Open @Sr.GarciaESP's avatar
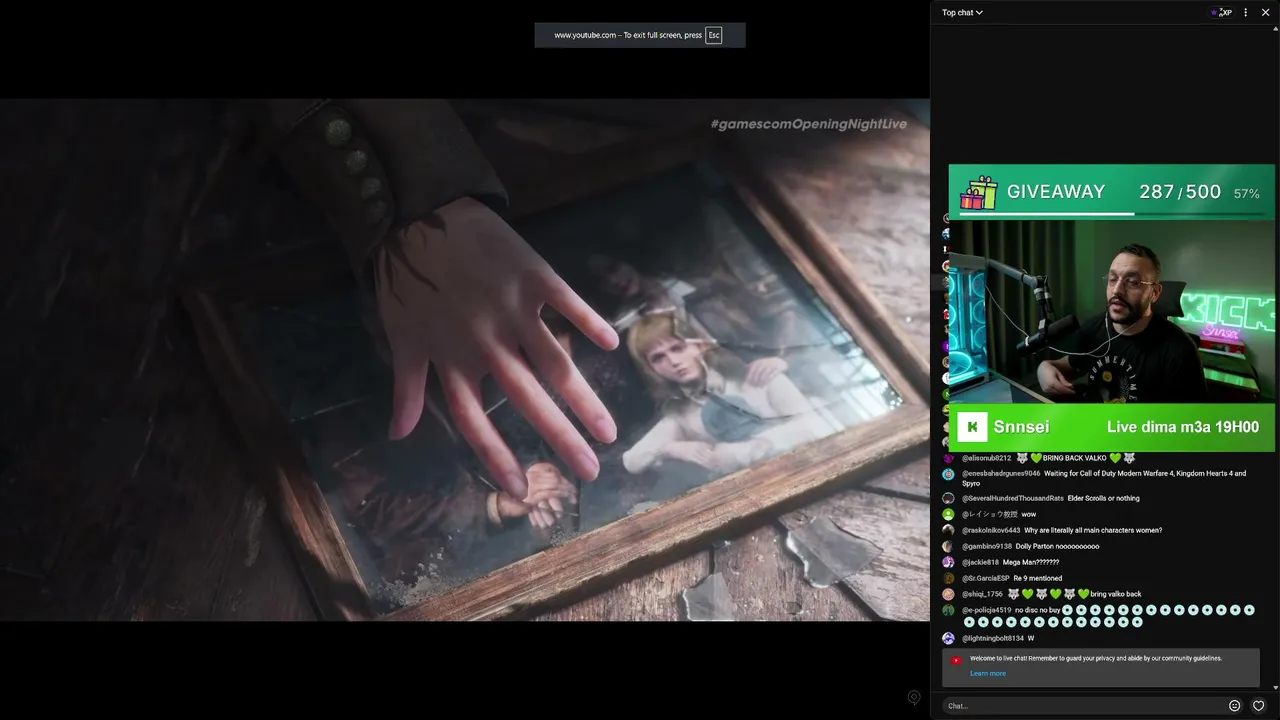The width and height of the screenshot is (1280, 720). click(948, 578)
